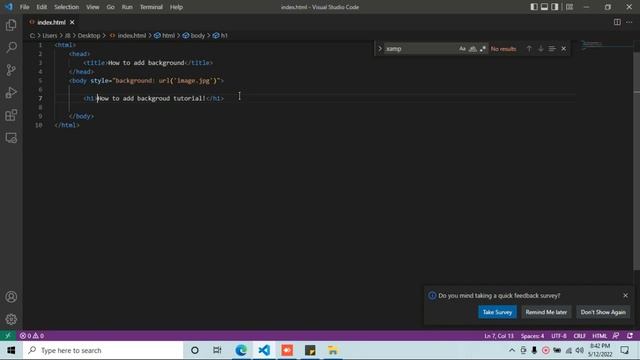Toggle the bottom panel layout icon
This screenshot has width=640, height=360.
544,7
